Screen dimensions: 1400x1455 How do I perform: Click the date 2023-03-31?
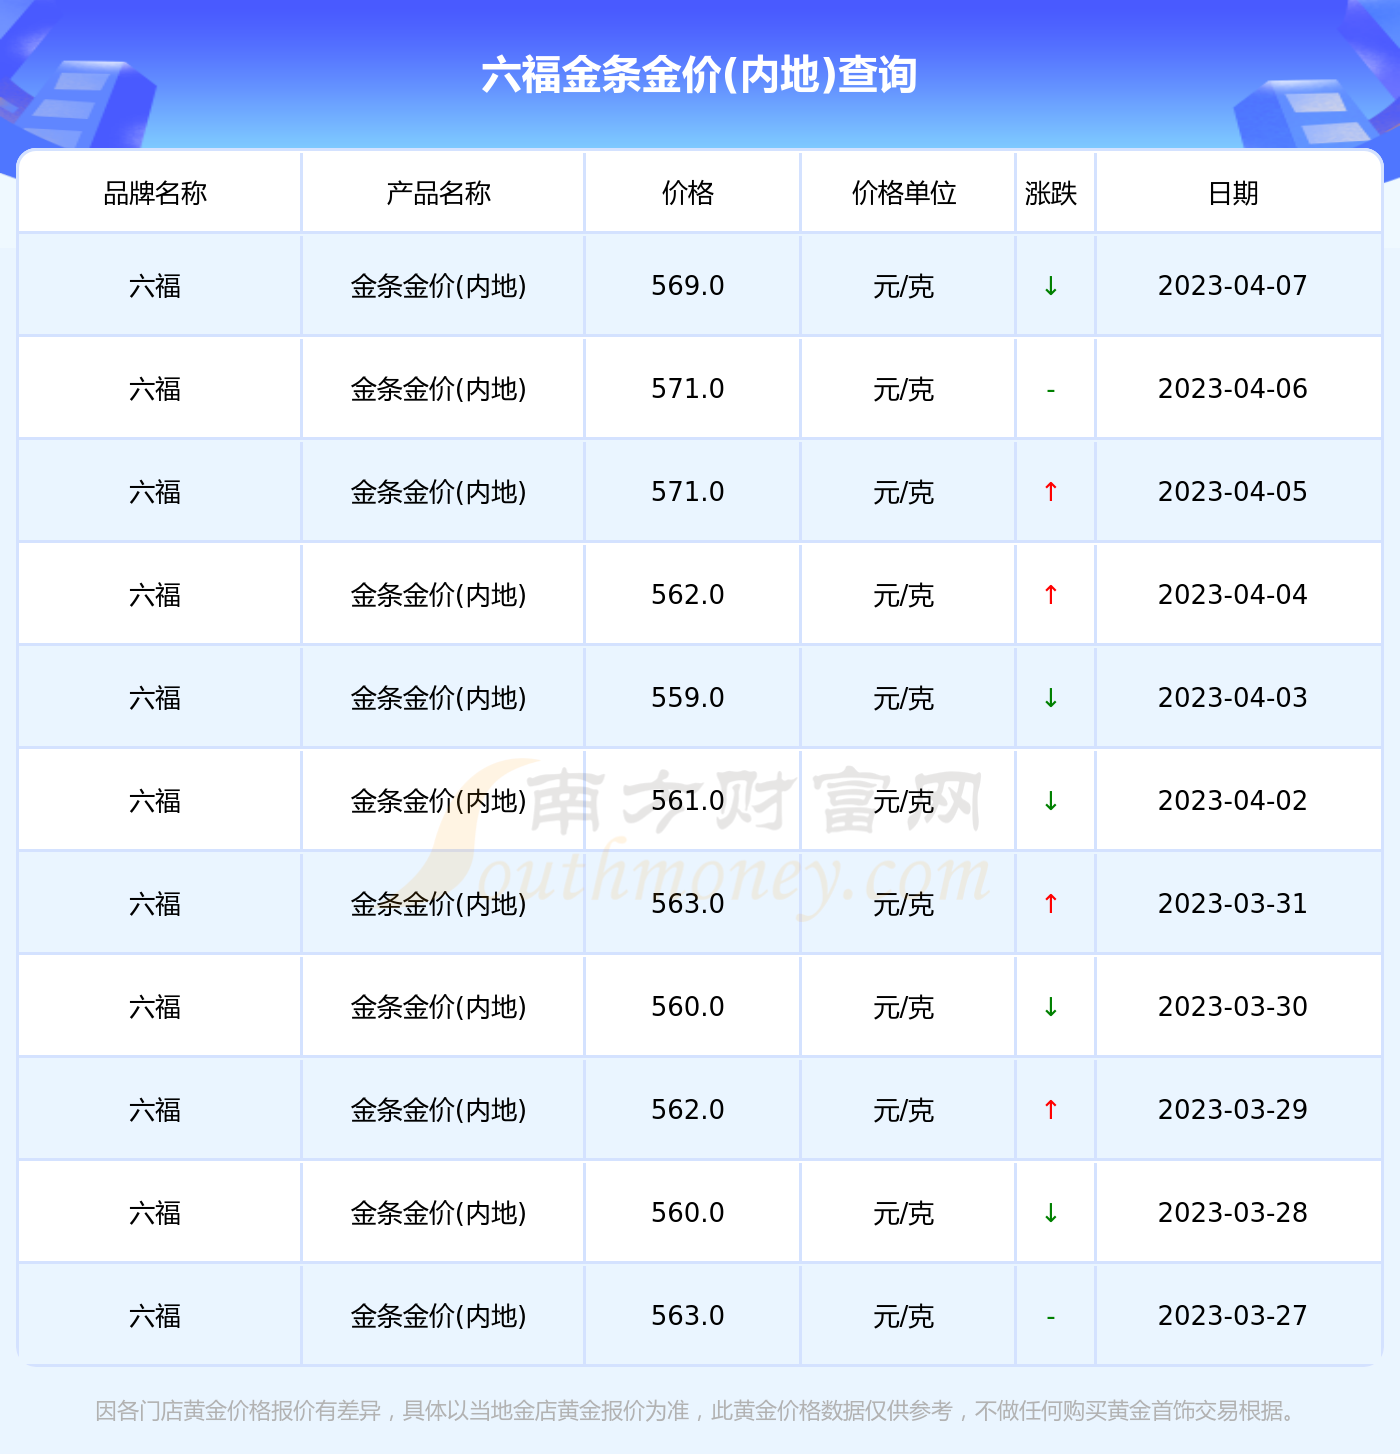[1233, 904]
